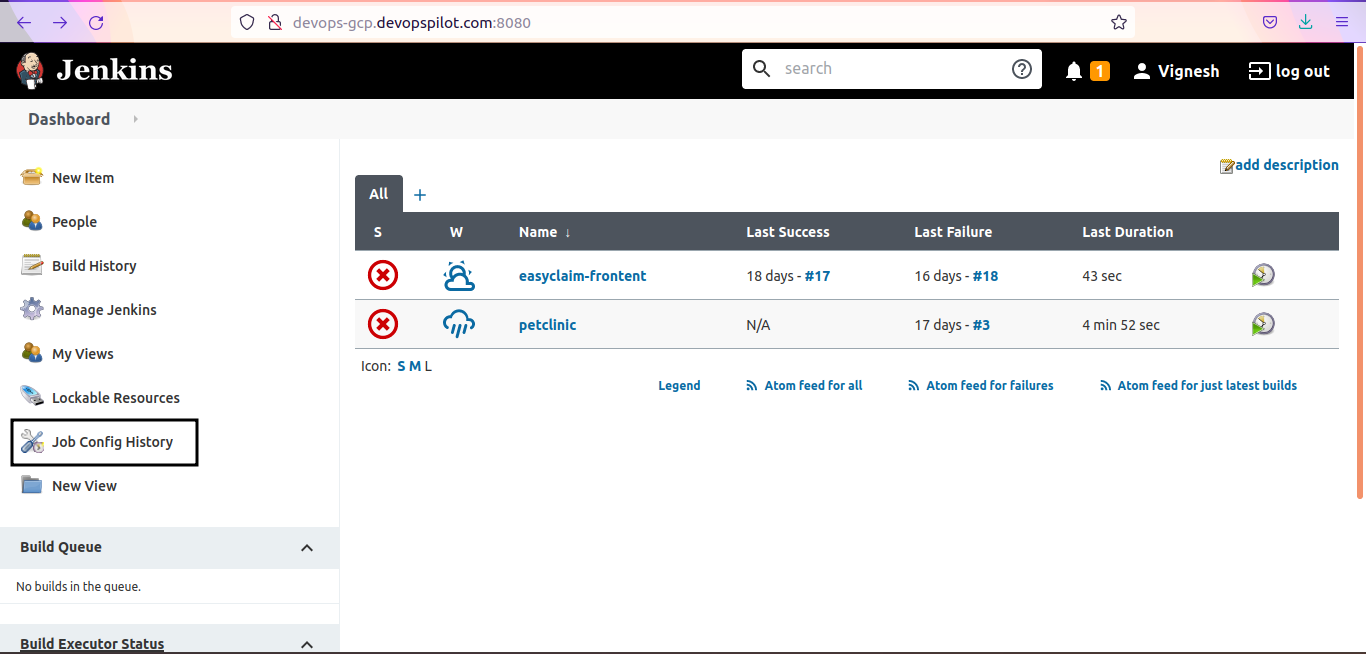
Task: Open Atom feed for just latest builds
Action: point(1207,385)
